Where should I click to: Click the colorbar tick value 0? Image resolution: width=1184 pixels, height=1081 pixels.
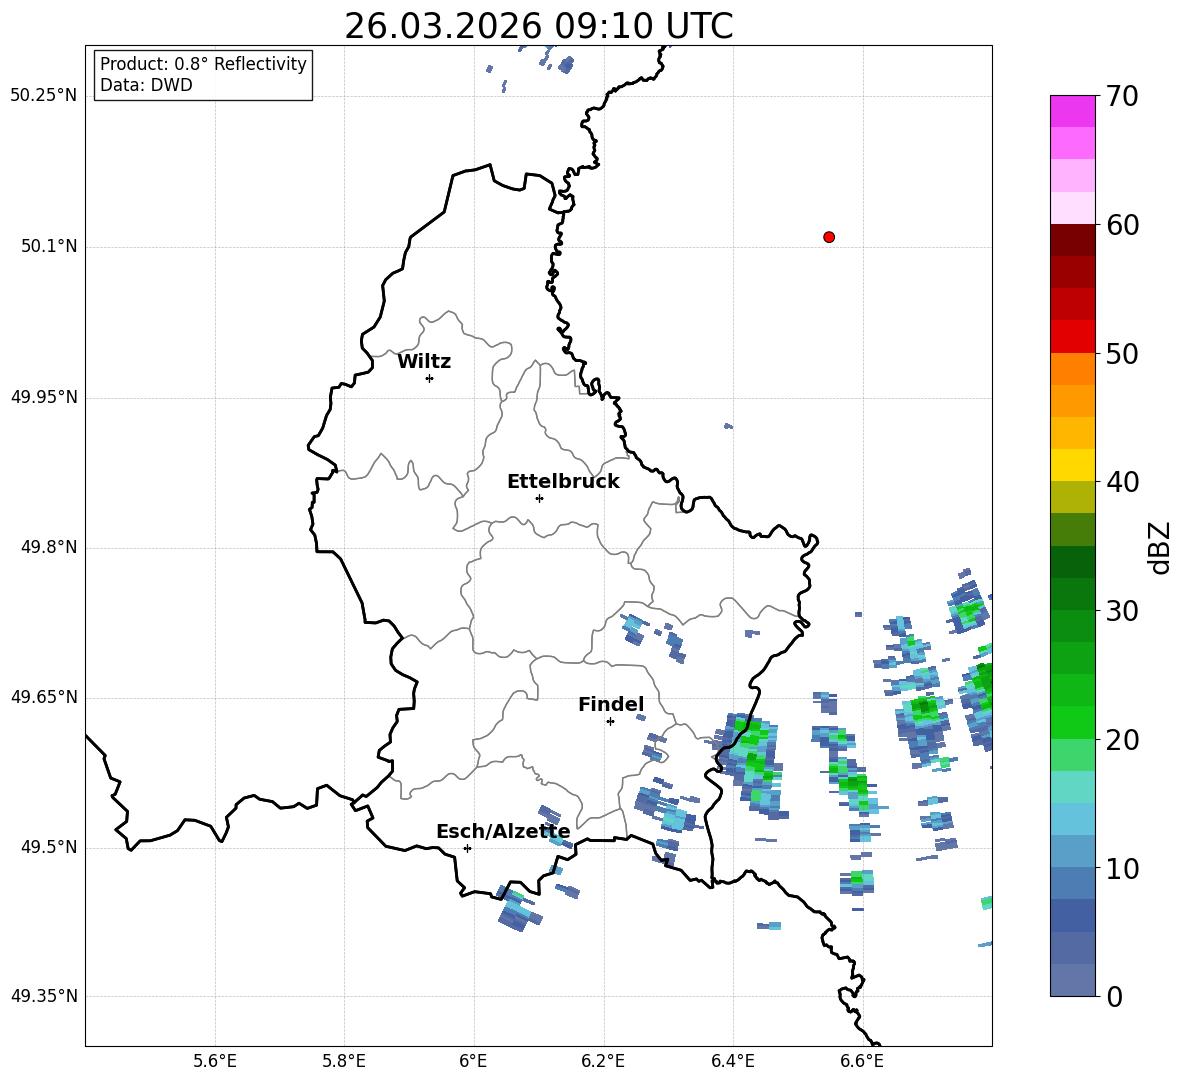1114,996
